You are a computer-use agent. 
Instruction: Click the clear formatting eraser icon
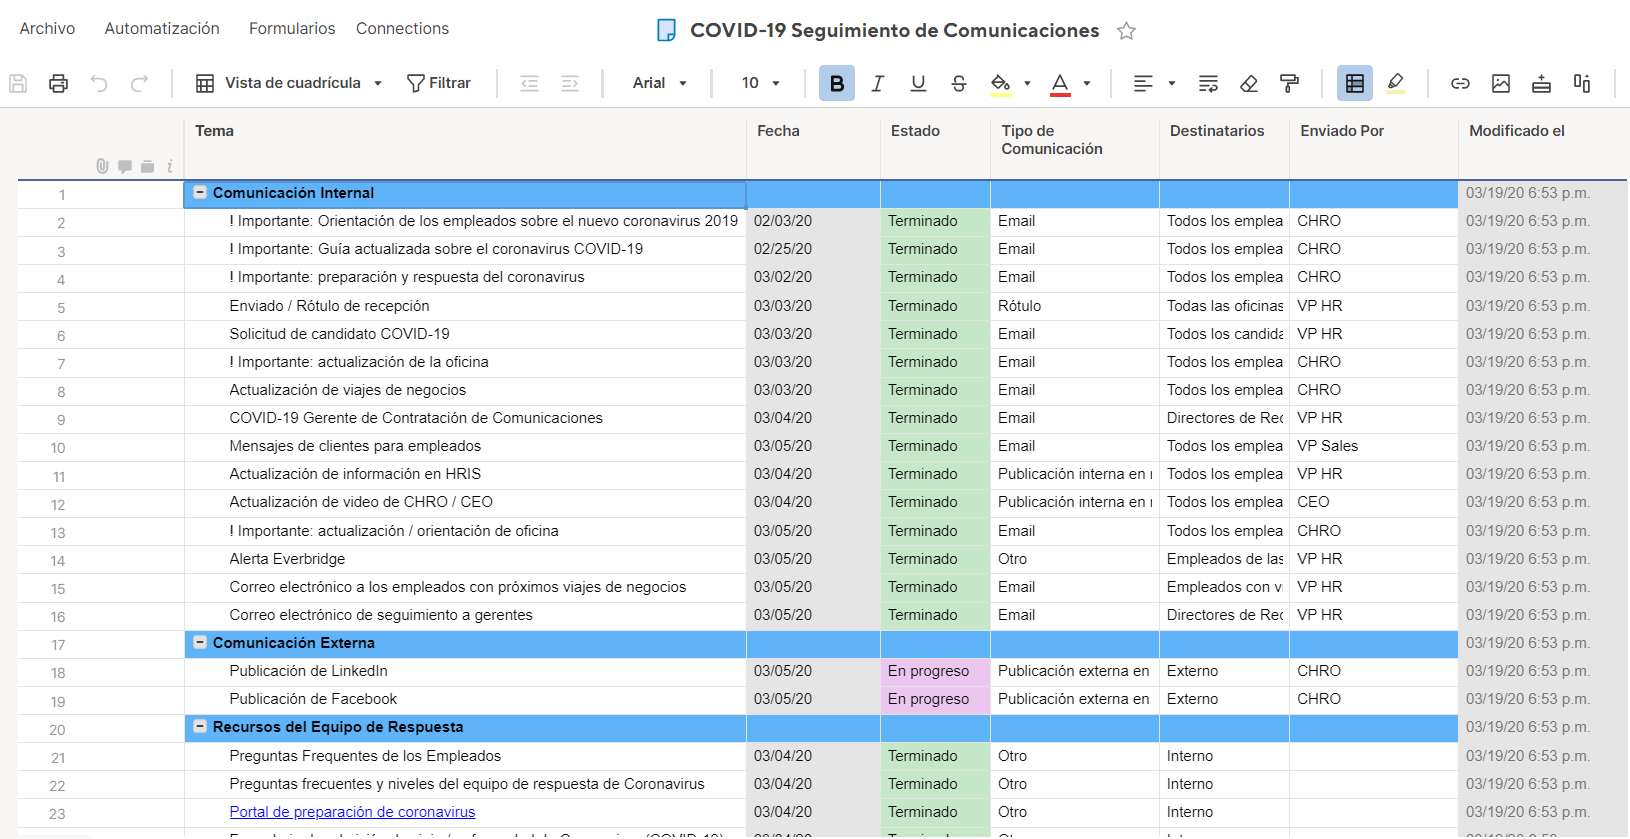pyautogui.click(x=1249, y=83)
